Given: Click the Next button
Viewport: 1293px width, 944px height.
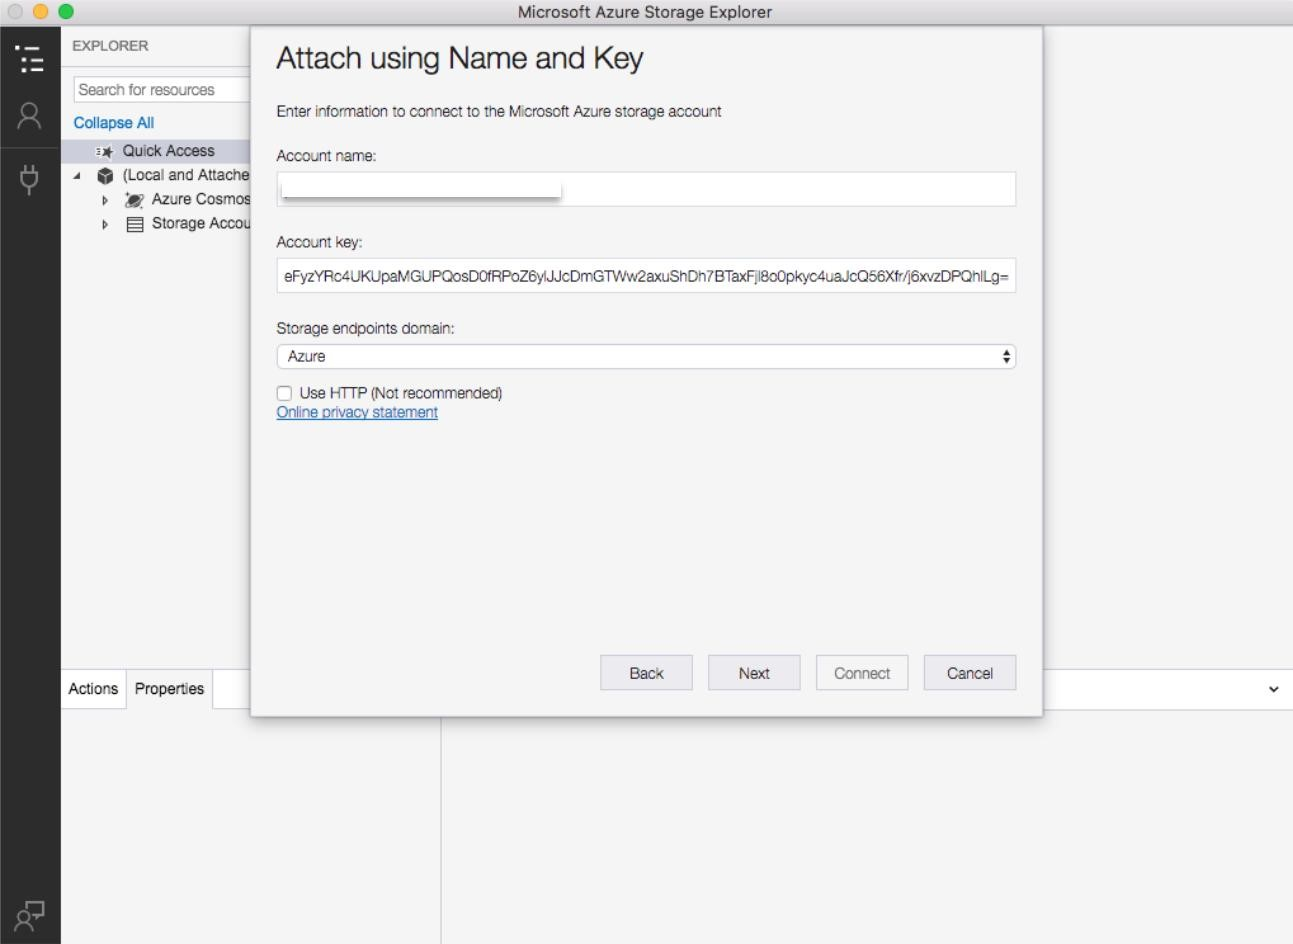Looking at the screenshot, I should click(x=754, y=673).
